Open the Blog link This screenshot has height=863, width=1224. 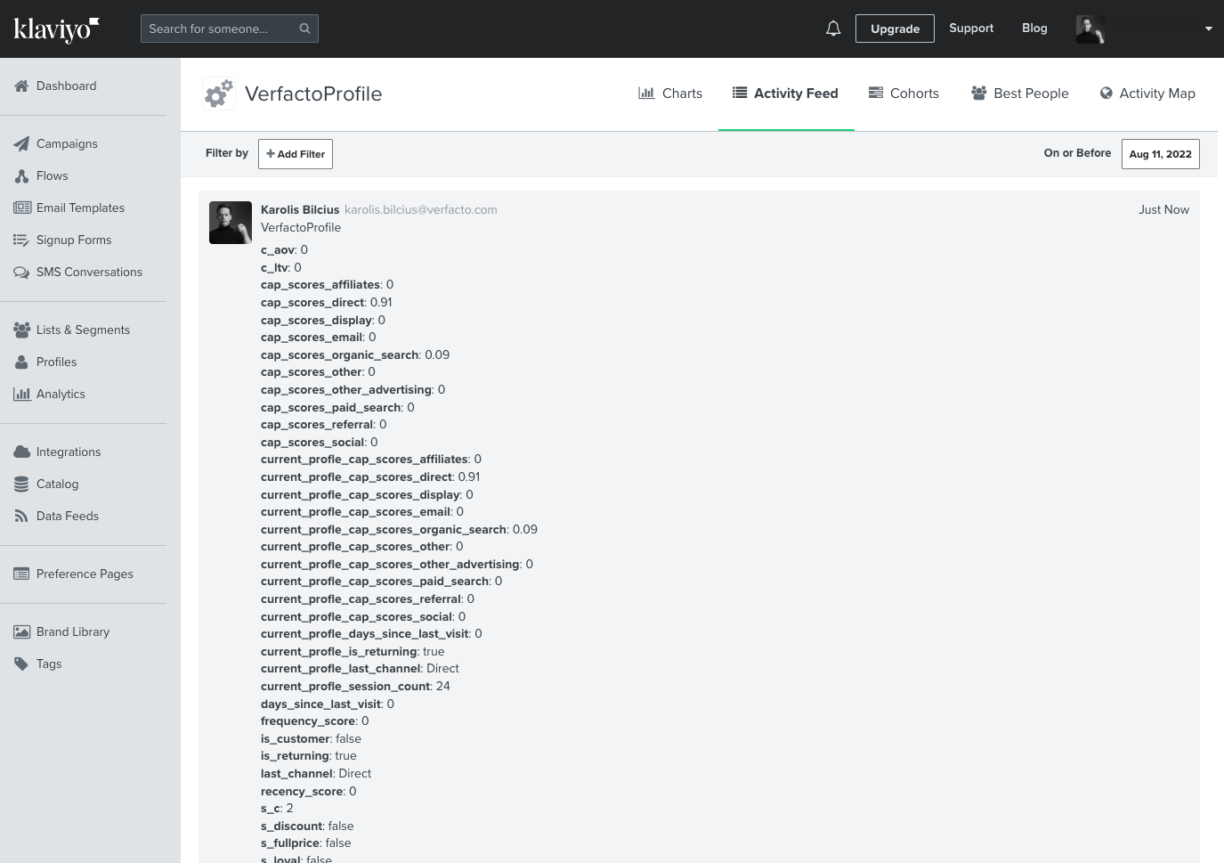click(x=1035, y=28)
